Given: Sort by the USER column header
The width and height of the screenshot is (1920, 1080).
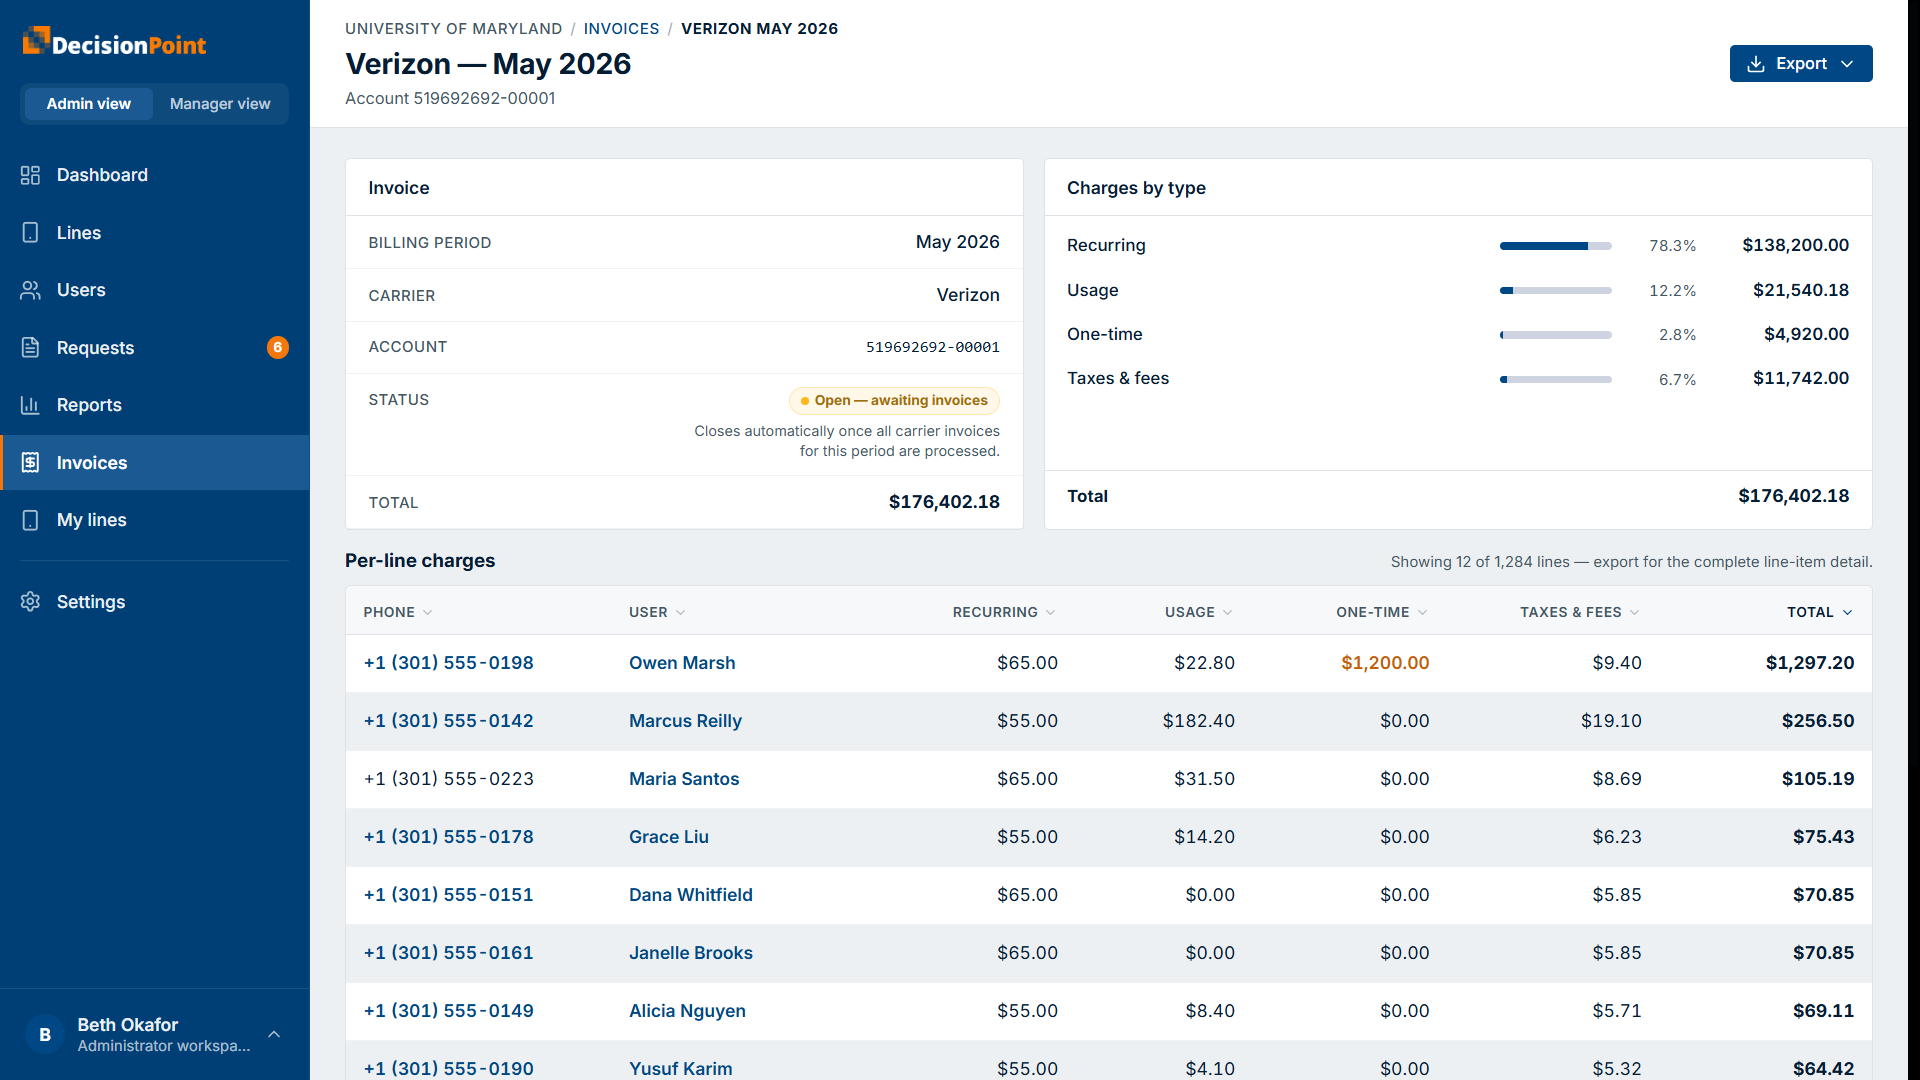Looking at the screenshot, I should click(x=657, y=612).
